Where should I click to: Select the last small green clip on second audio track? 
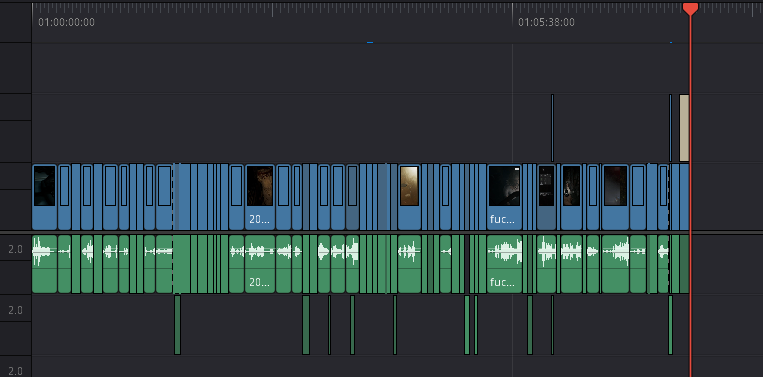click(x=671, y=325)
